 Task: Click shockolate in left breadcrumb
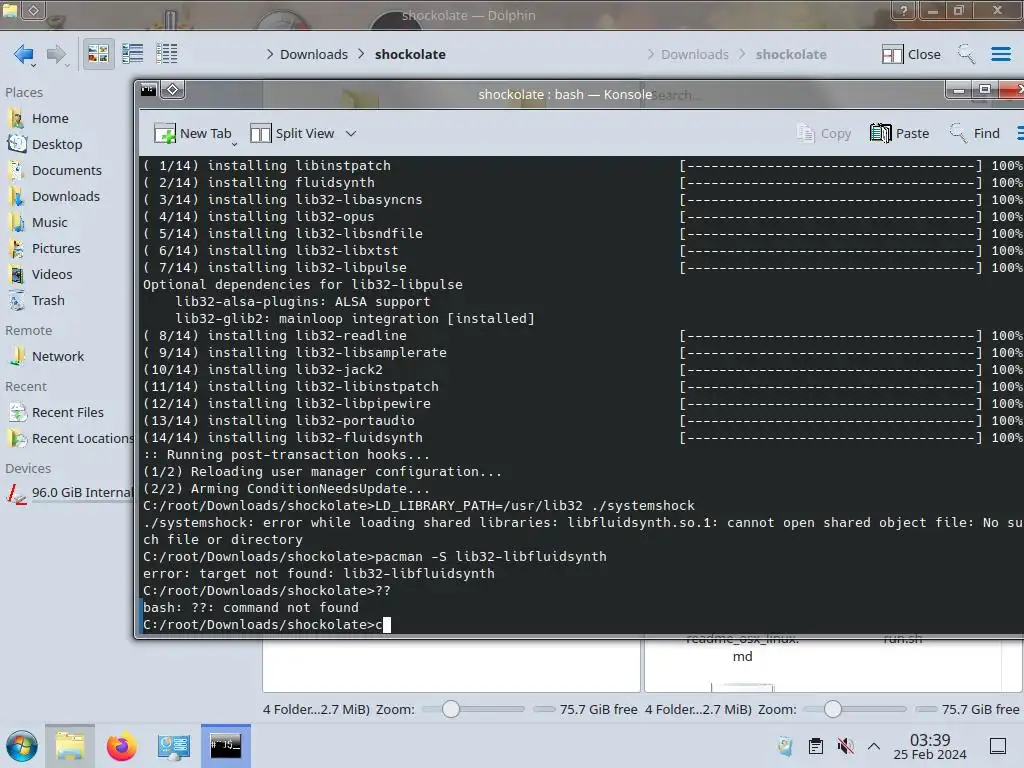pos(410,54)
